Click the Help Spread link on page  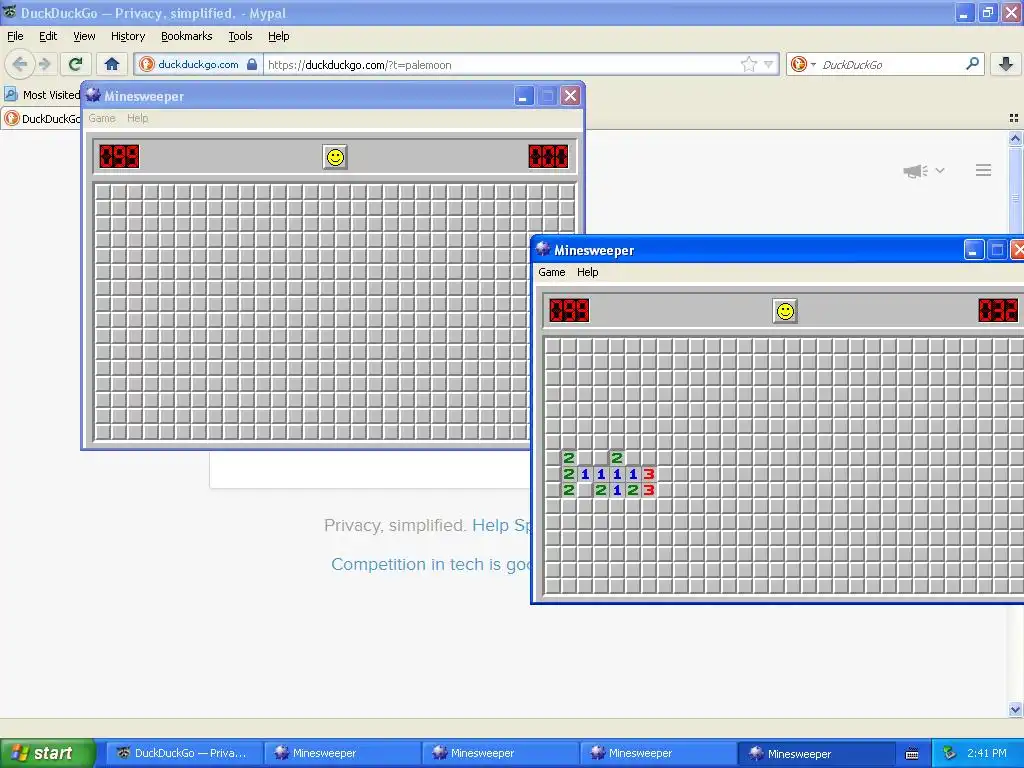click(x=501, y=525)
